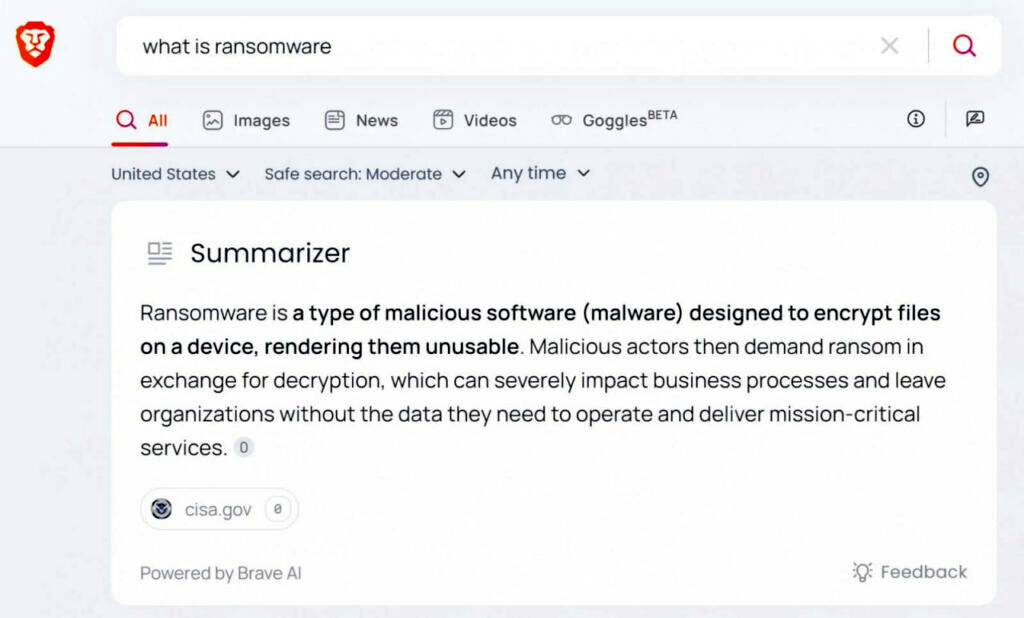Click the Brave lion logo
1024x618 pixels.
click(x=35, y=45)
